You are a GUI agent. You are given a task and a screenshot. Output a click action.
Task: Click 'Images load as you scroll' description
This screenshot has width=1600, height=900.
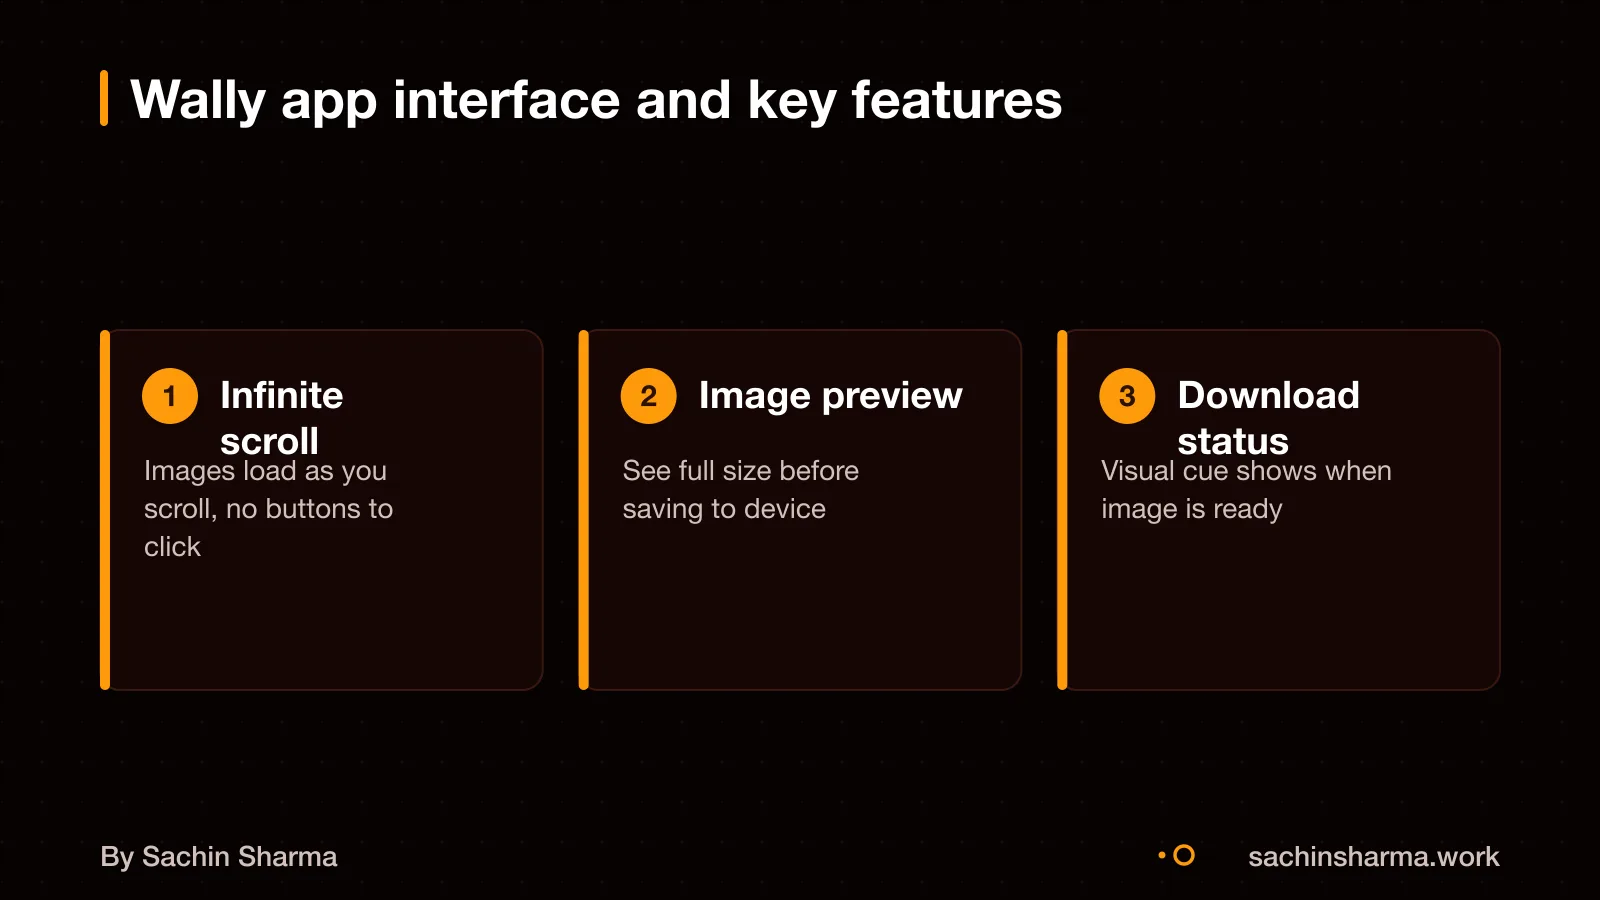tap(268, 509)
